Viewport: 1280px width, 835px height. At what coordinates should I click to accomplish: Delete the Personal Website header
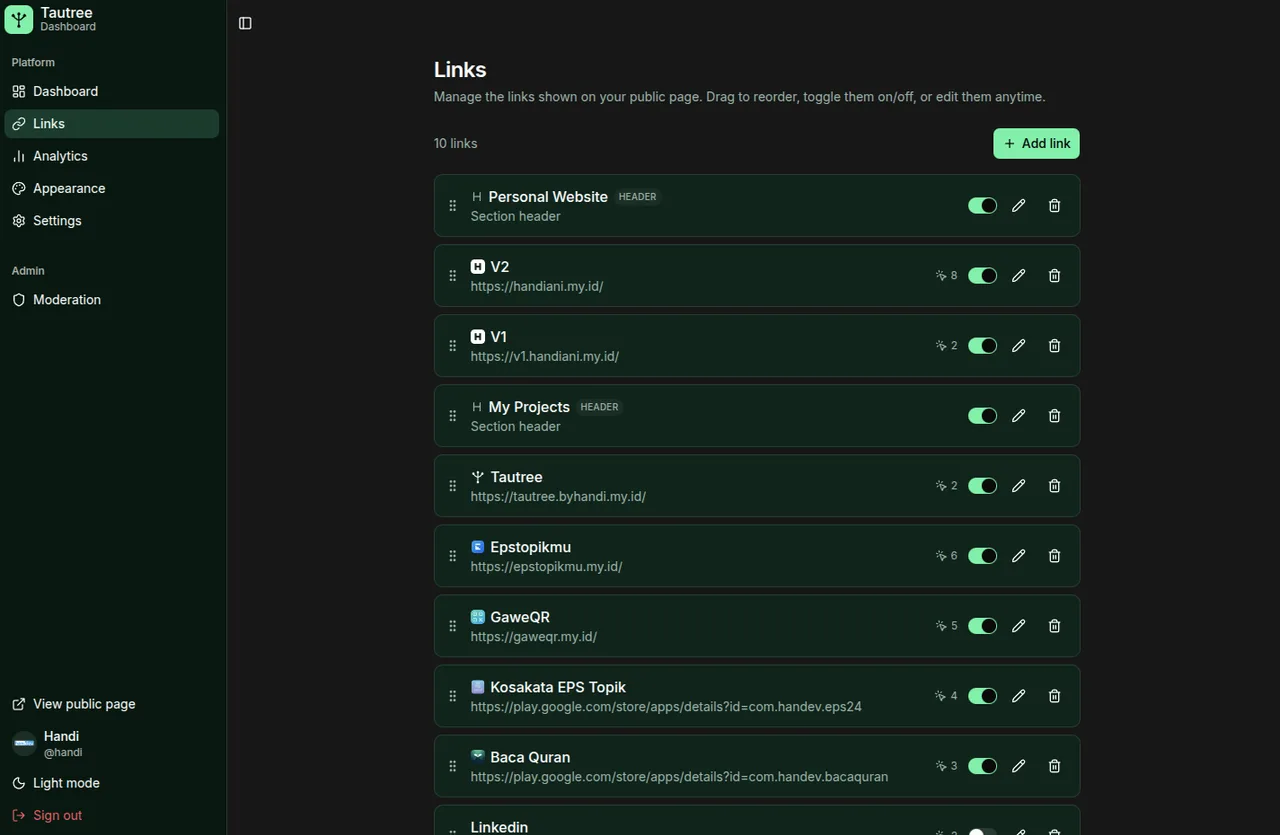pos(1054,206)
